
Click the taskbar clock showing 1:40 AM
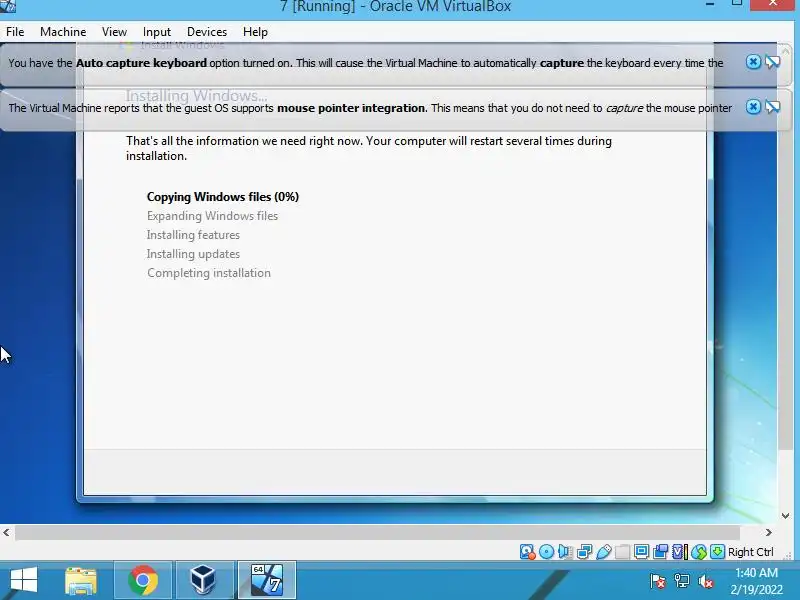(756, 581)
